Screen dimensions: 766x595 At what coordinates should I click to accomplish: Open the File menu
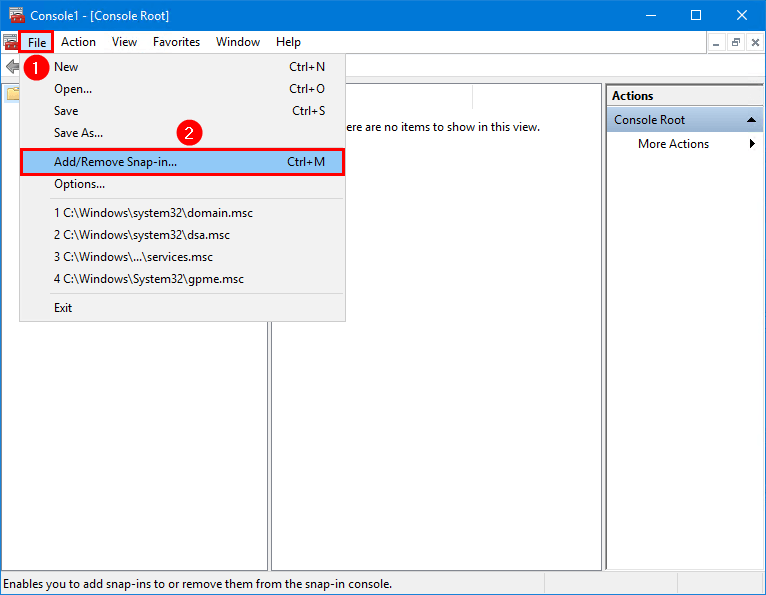tap(37, 42)
